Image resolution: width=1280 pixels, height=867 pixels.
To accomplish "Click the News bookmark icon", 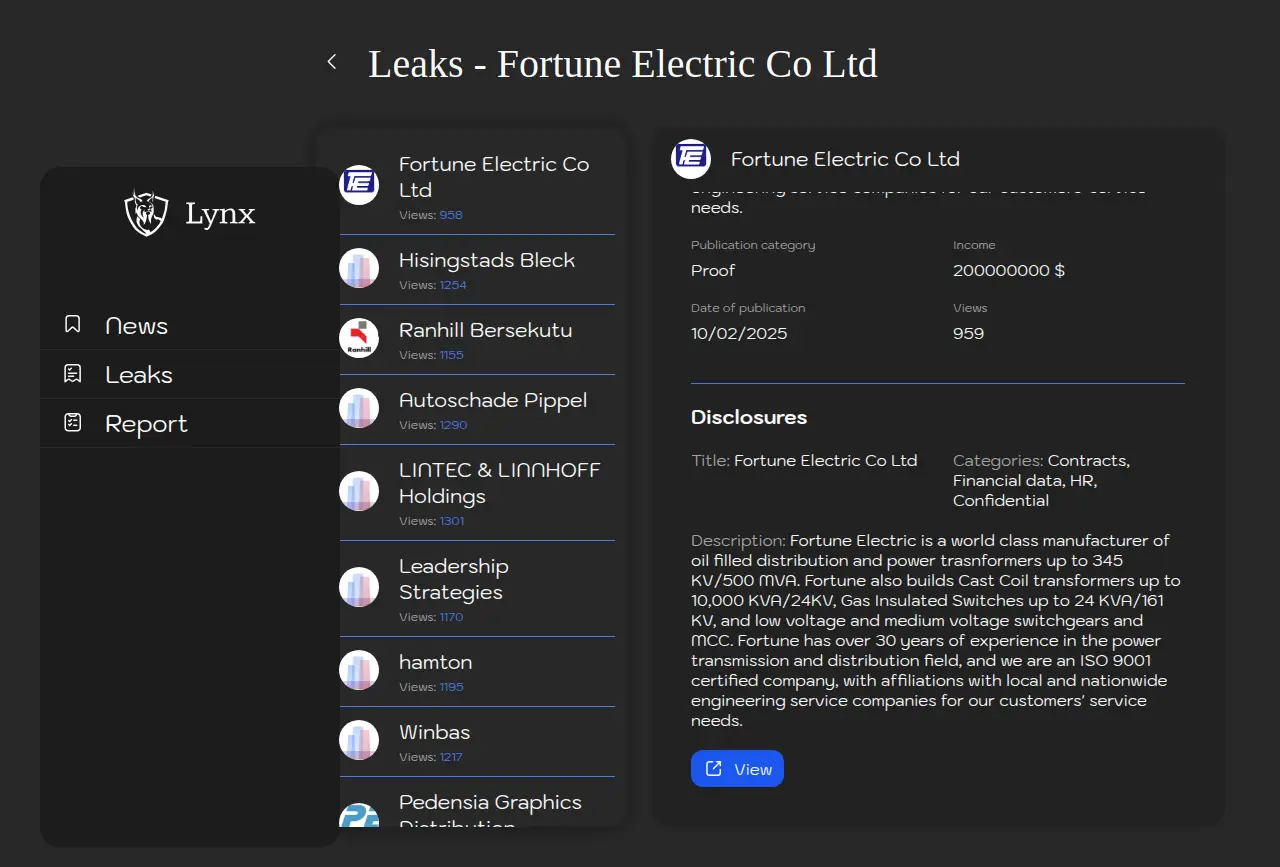I will [x=73, y=325].
